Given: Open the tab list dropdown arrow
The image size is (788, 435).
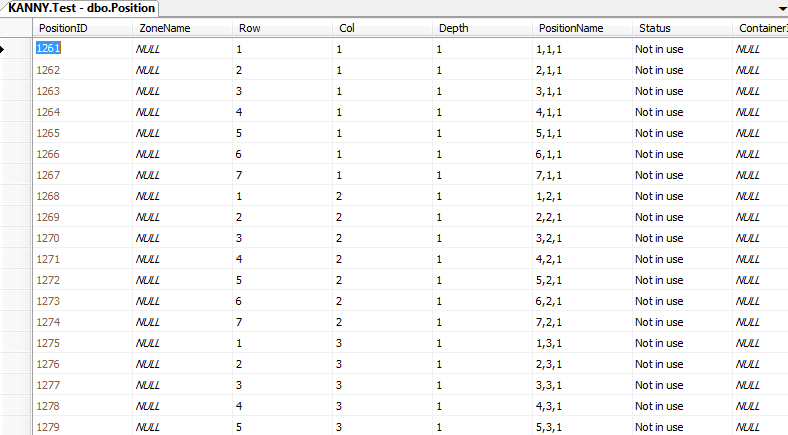Looking at the screenshot, I should (782, 9).
